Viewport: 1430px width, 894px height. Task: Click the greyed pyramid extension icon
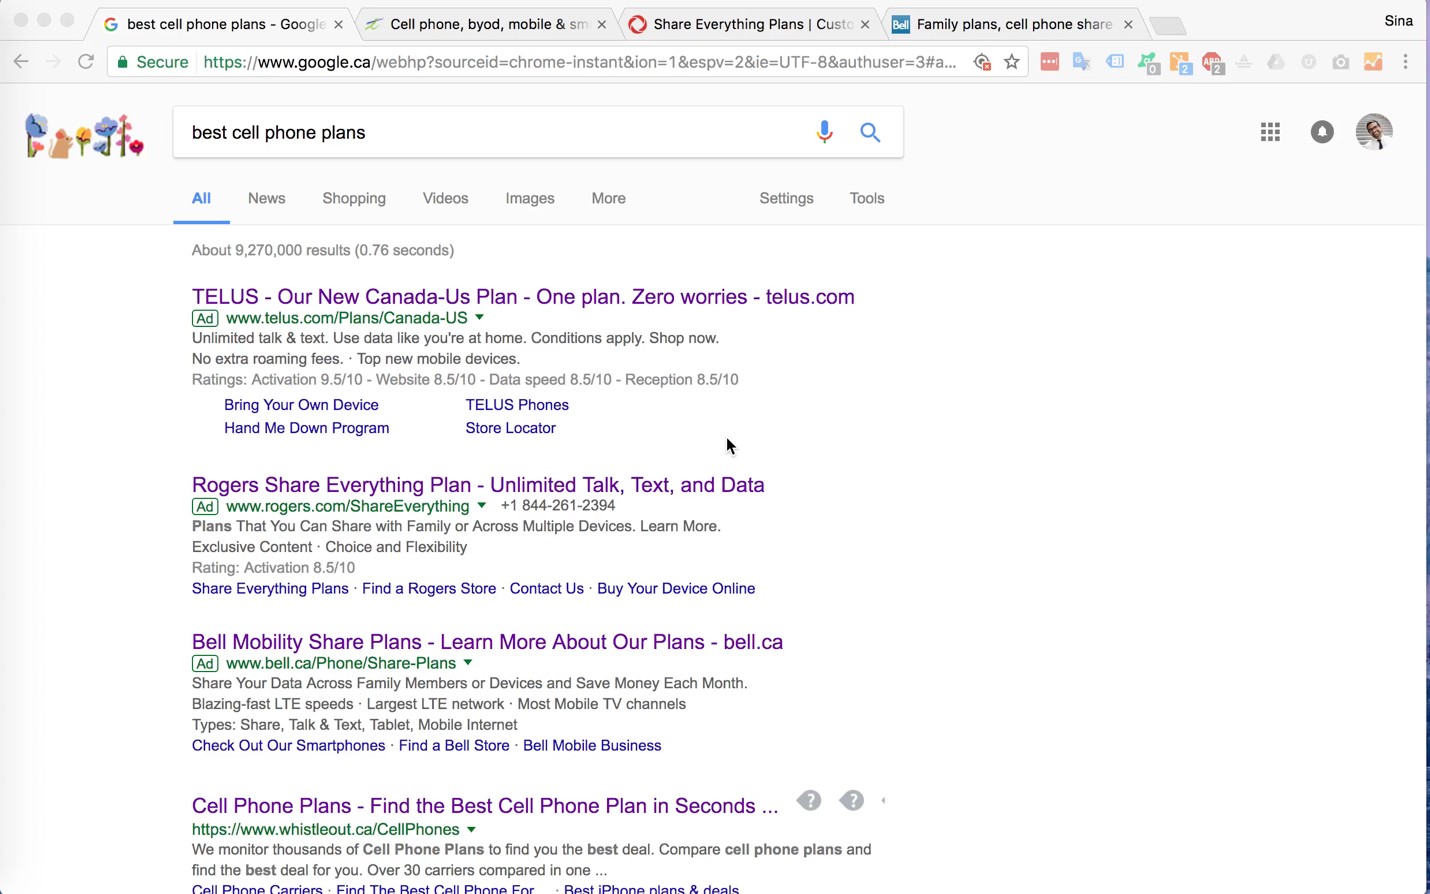[1244, 62]
